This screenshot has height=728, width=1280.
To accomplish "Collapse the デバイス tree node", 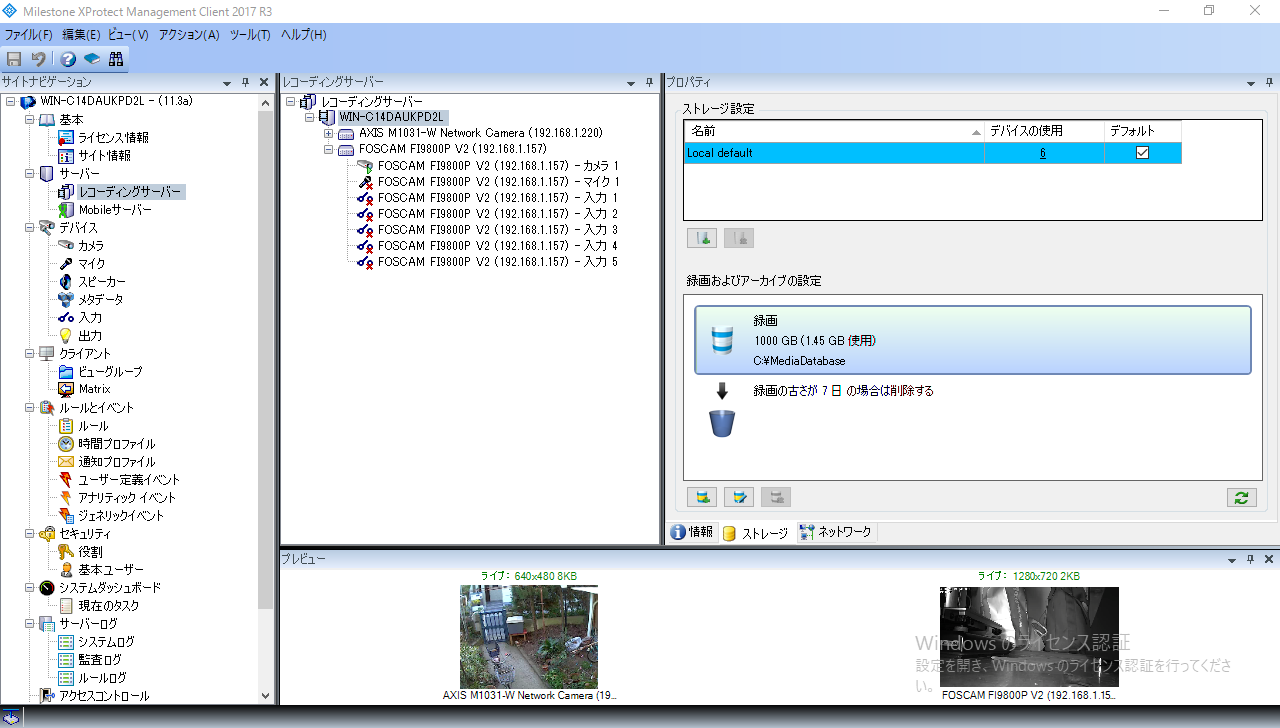I will pos(30,228).
